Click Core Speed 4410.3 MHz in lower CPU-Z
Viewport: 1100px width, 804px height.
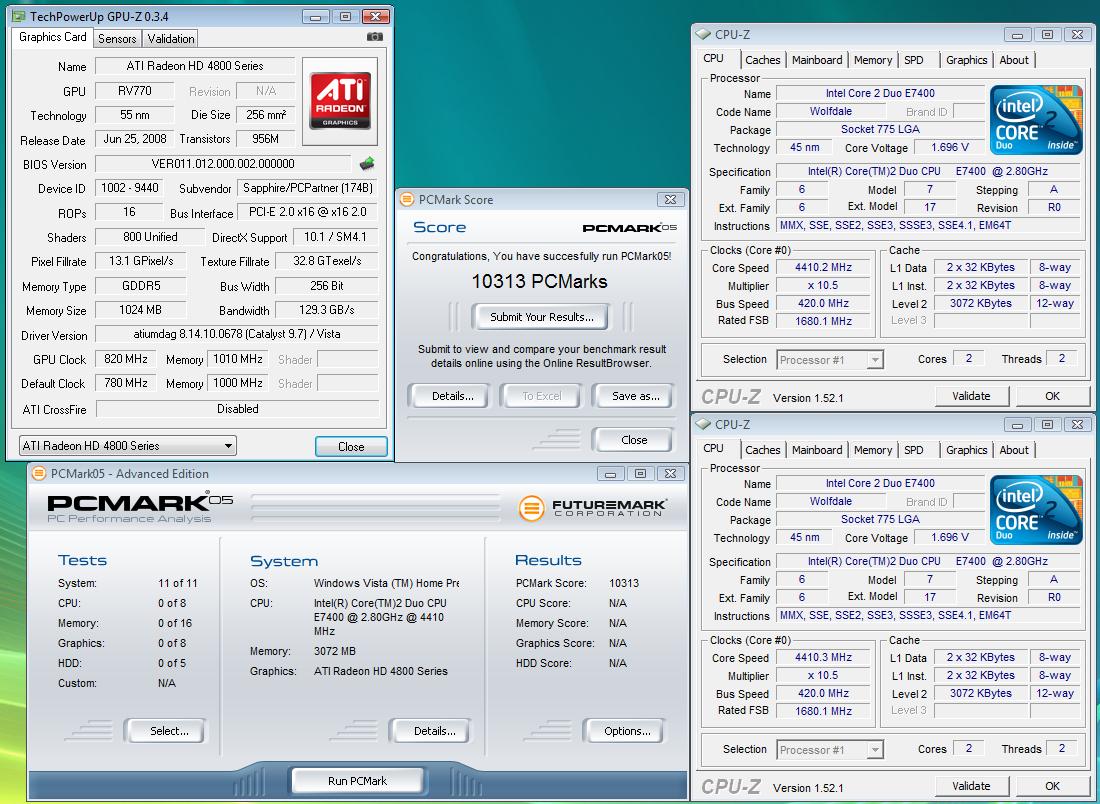pyautogui.click(x=823, y=657)
